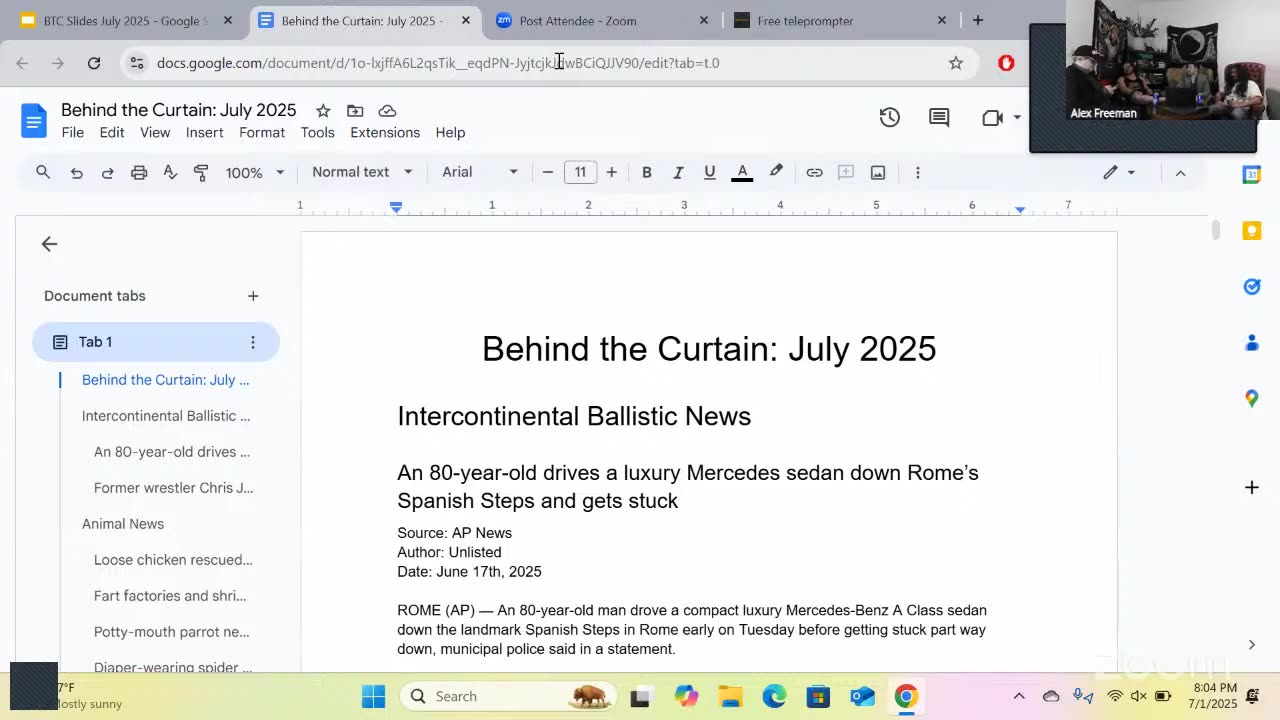Open the Windows Start menu
The width and height of the screenshot is (1280, 720).
point(373,696)
